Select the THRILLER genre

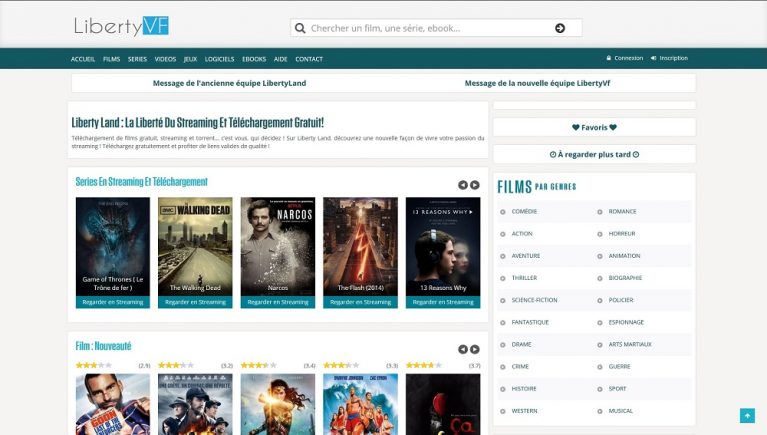click(524, 278)
